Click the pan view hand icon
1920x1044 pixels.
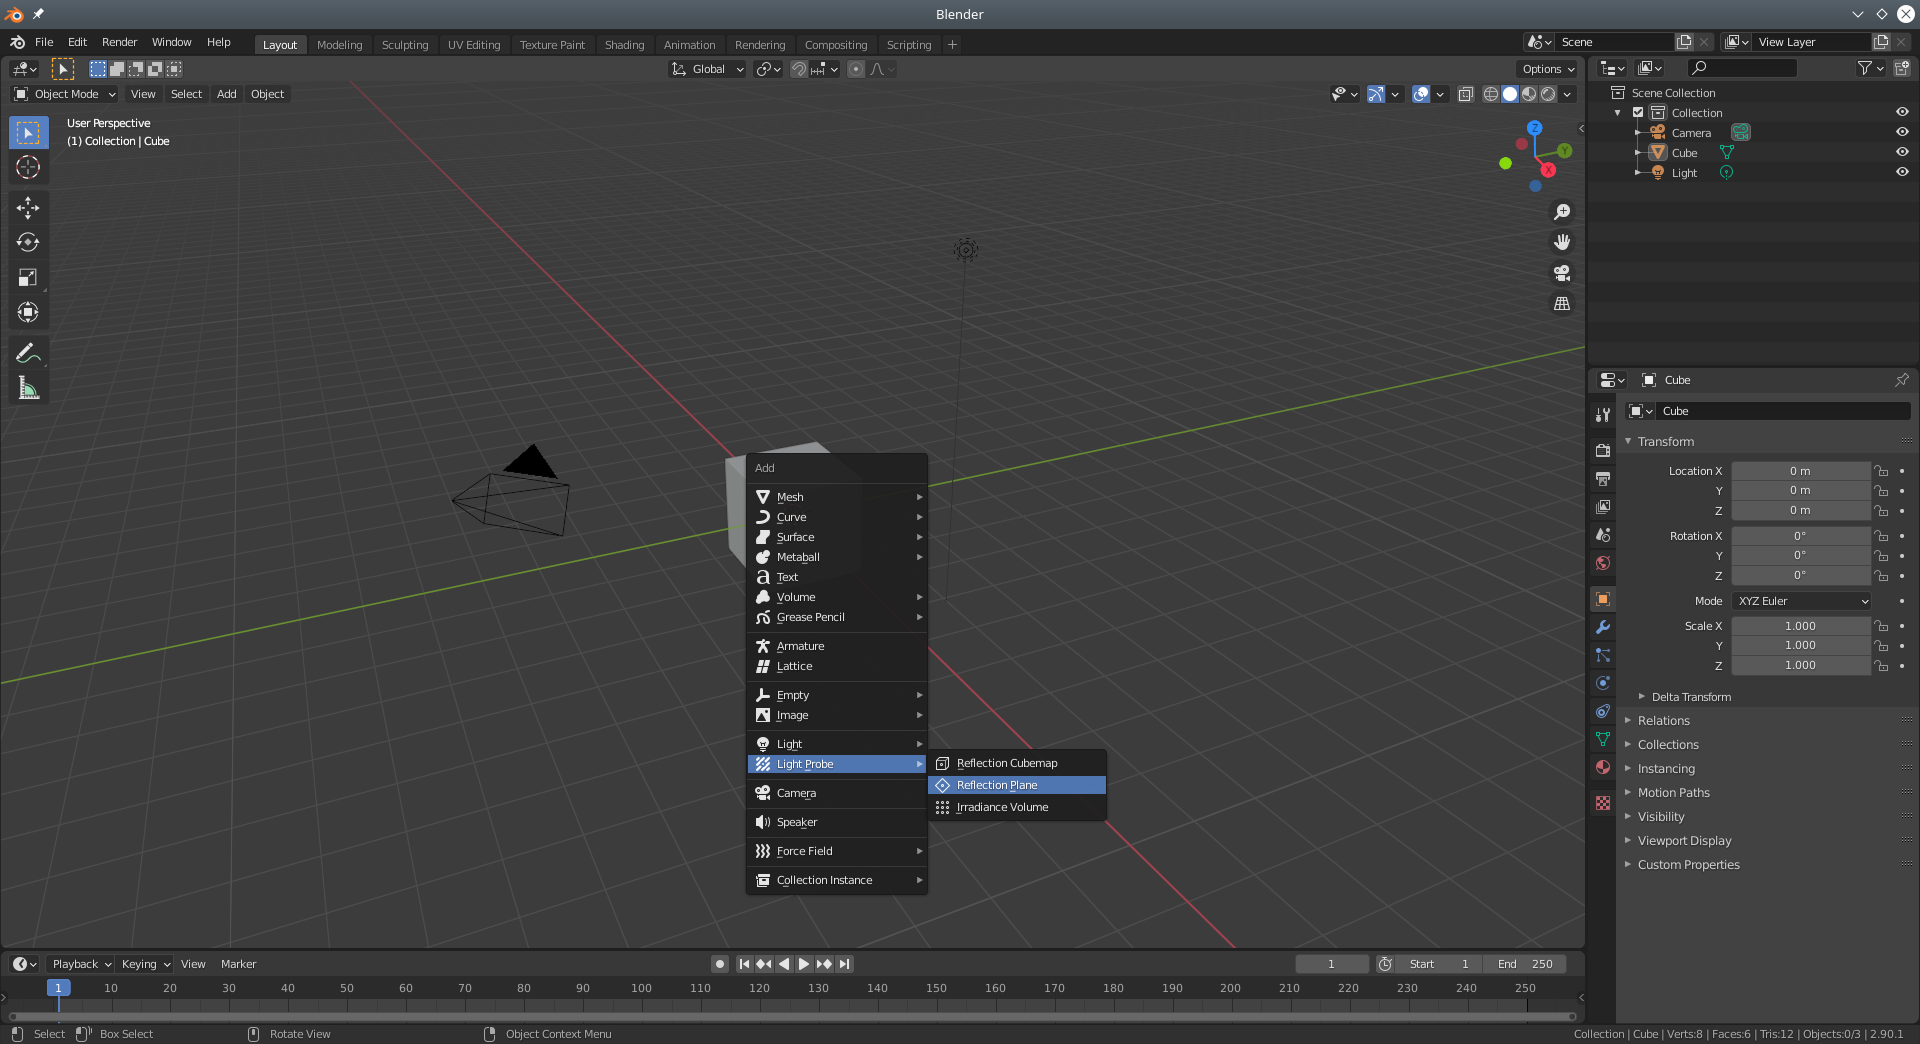[x=1562, y=242]
